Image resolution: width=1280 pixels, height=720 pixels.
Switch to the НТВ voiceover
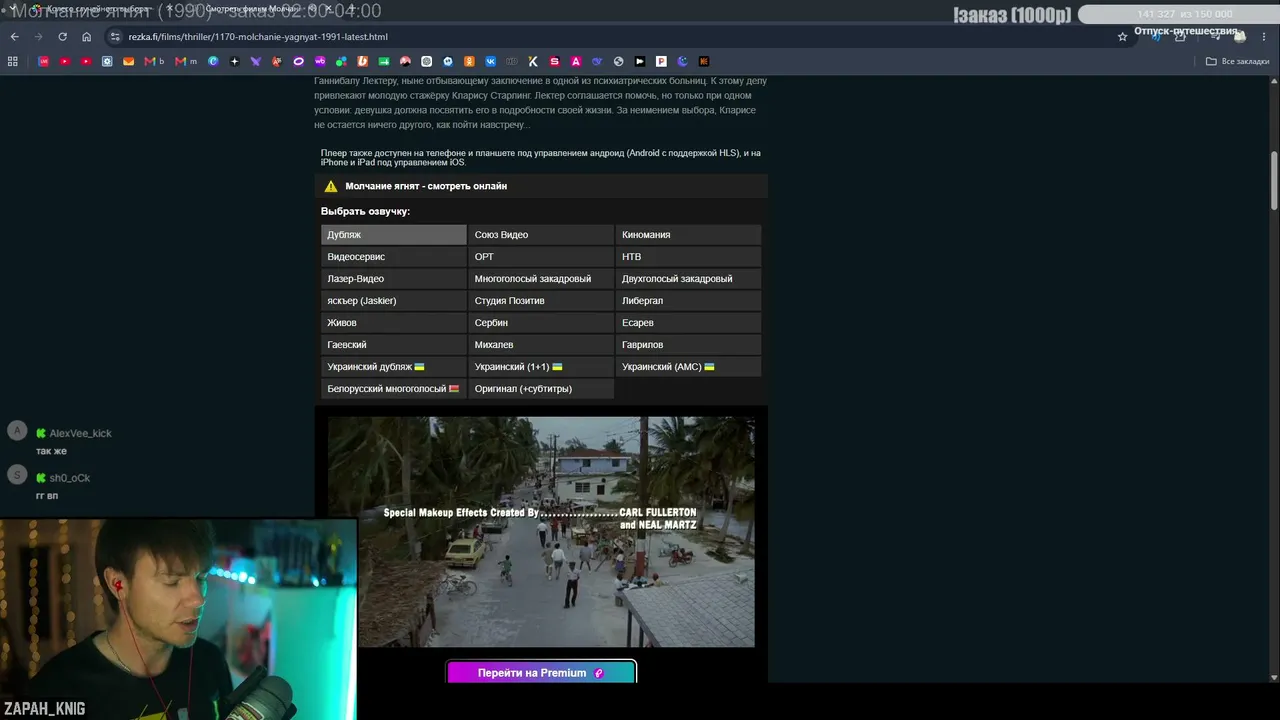(689, 257)
